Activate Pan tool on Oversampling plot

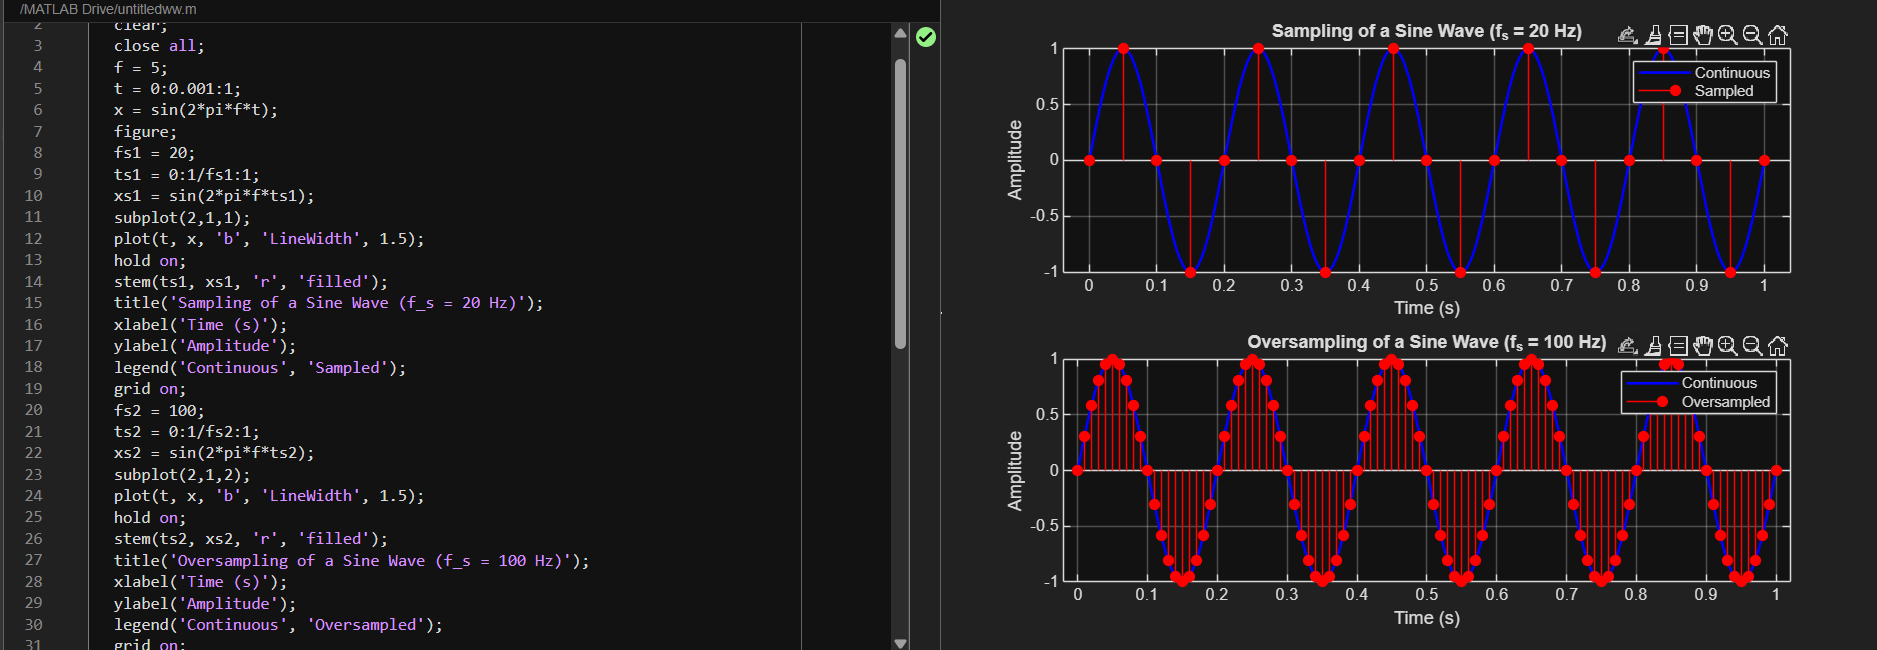coord(1703,345)
